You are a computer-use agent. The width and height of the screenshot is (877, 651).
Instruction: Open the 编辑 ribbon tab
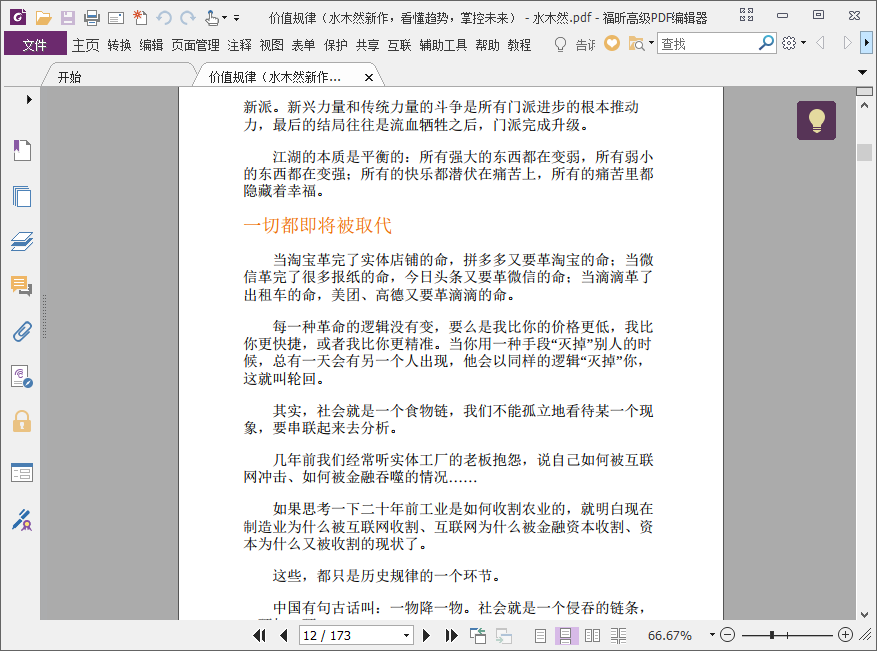tap(151, 45)
